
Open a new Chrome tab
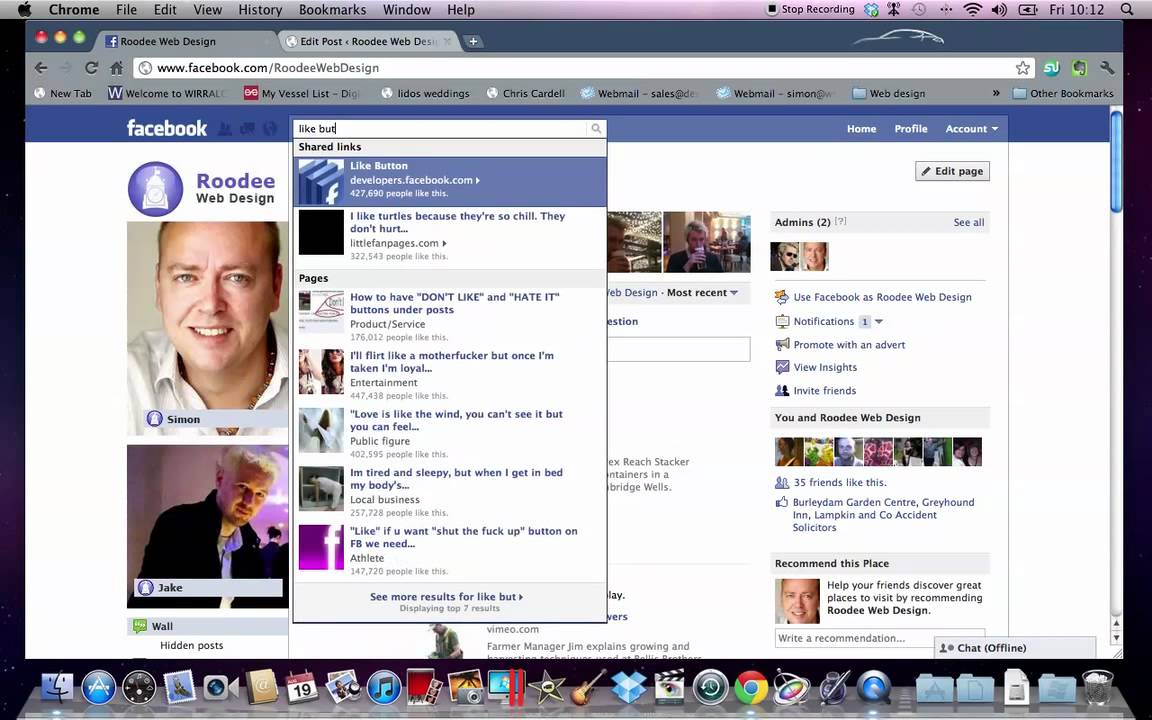473,41
